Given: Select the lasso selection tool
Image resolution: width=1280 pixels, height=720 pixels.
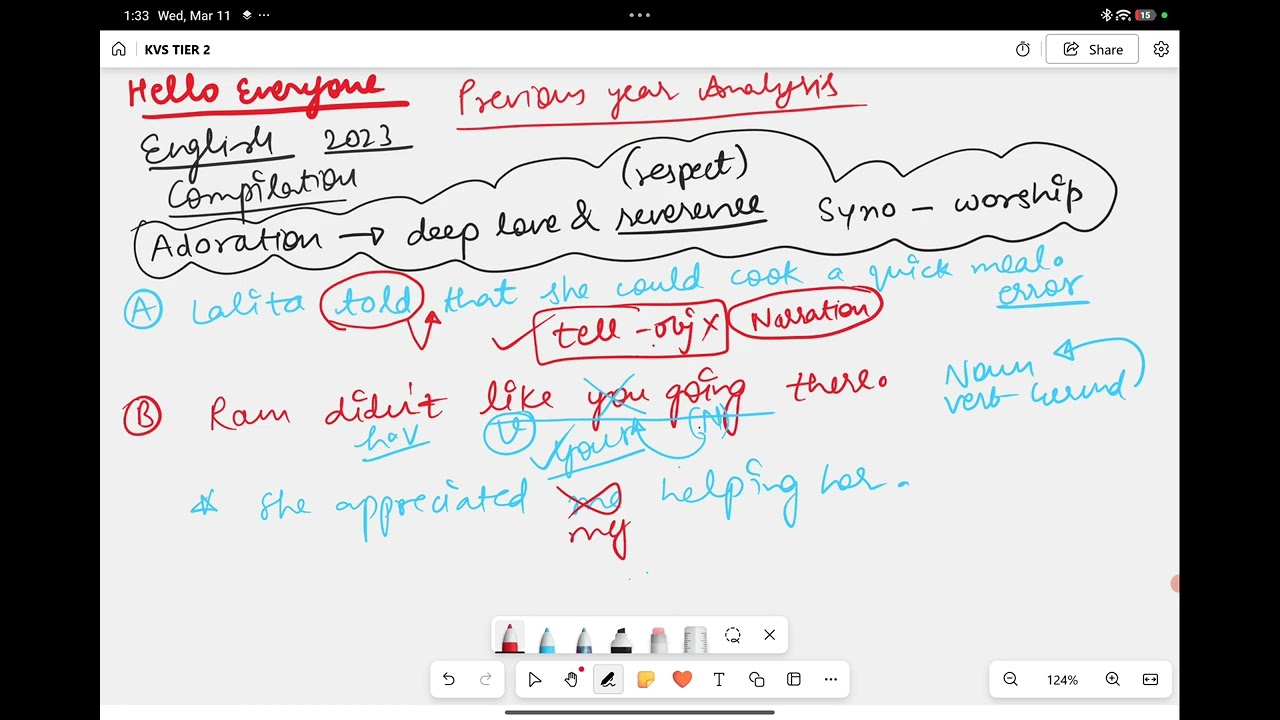Looking at the screenshot, I should (x=733, y=635).
